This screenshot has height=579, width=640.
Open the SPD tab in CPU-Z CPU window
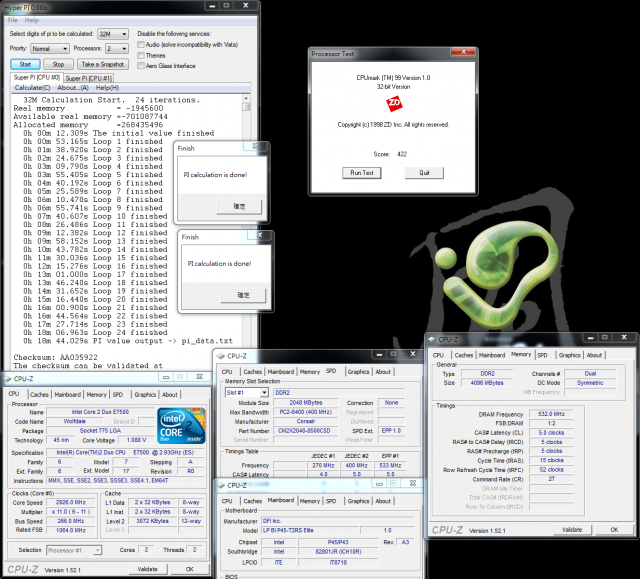point(118,395)
